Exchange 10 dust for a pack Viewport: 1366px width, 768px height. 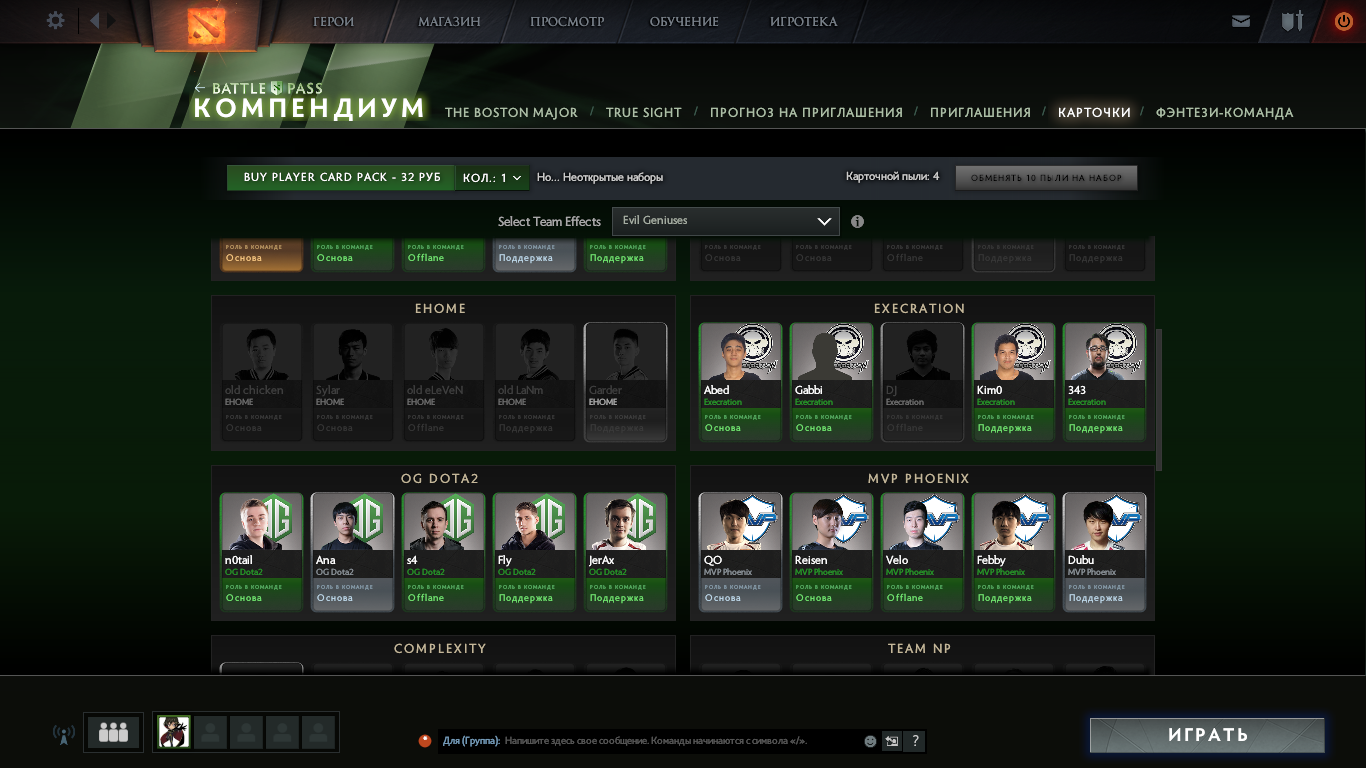pos(1046,178)
